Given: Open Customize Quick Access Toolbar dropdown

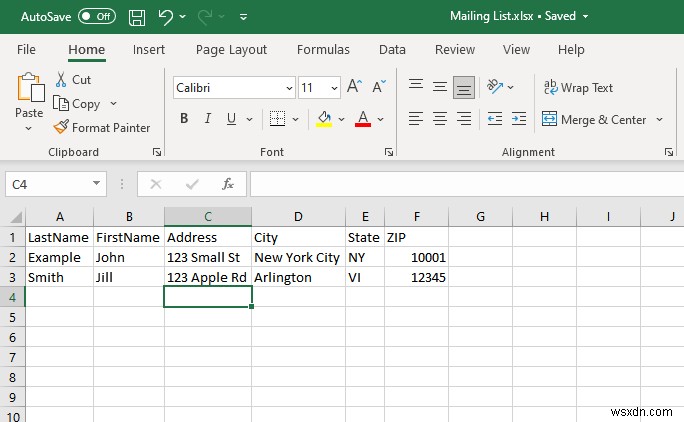Looking at the screenshot, I should click(243, 17).
